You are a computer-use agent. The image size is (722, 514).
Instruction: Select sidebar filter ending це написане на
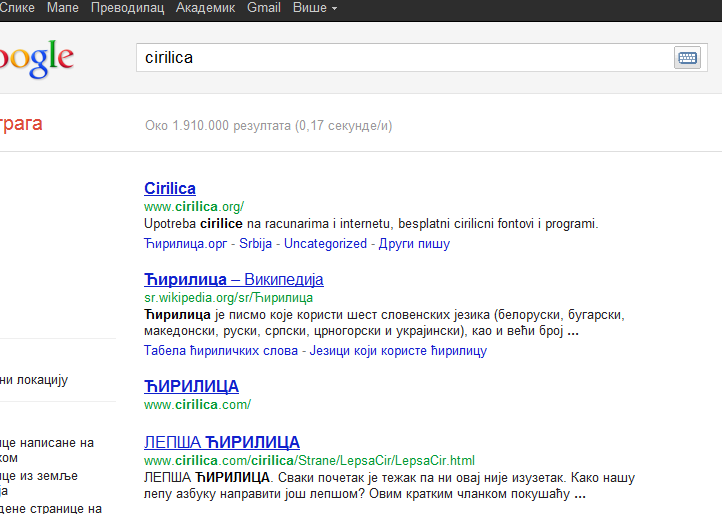pyautogui.click(x=47, y=450)
